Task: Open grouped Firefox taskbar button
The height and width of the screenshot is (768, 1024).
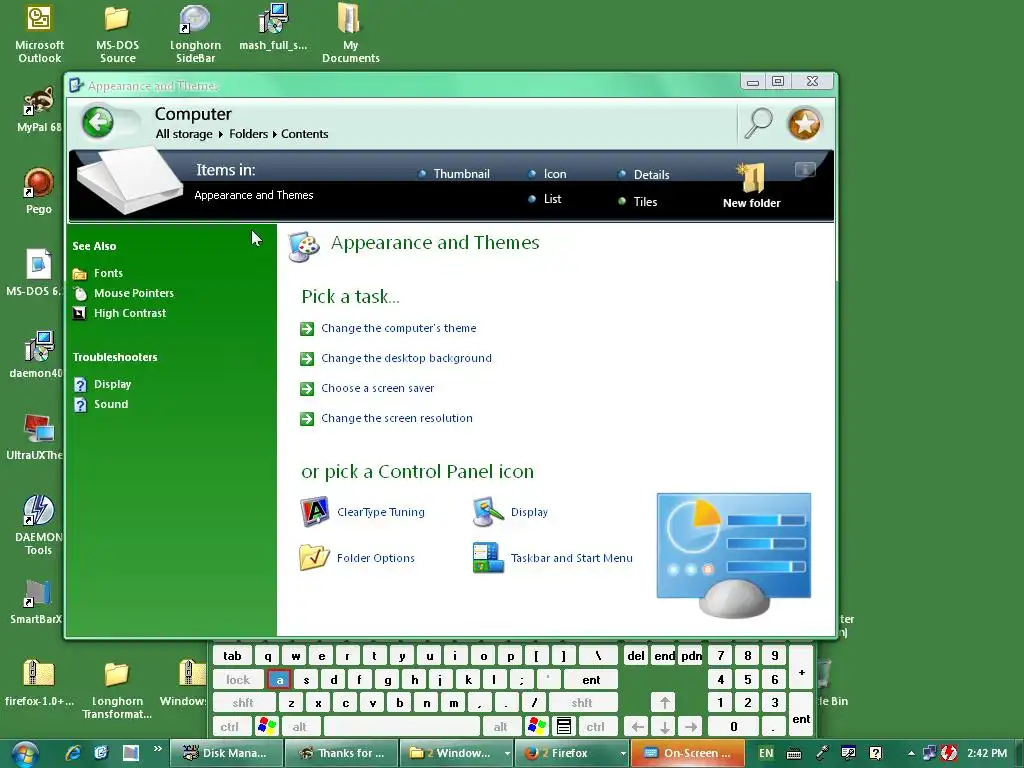Action: click(571, 753)
